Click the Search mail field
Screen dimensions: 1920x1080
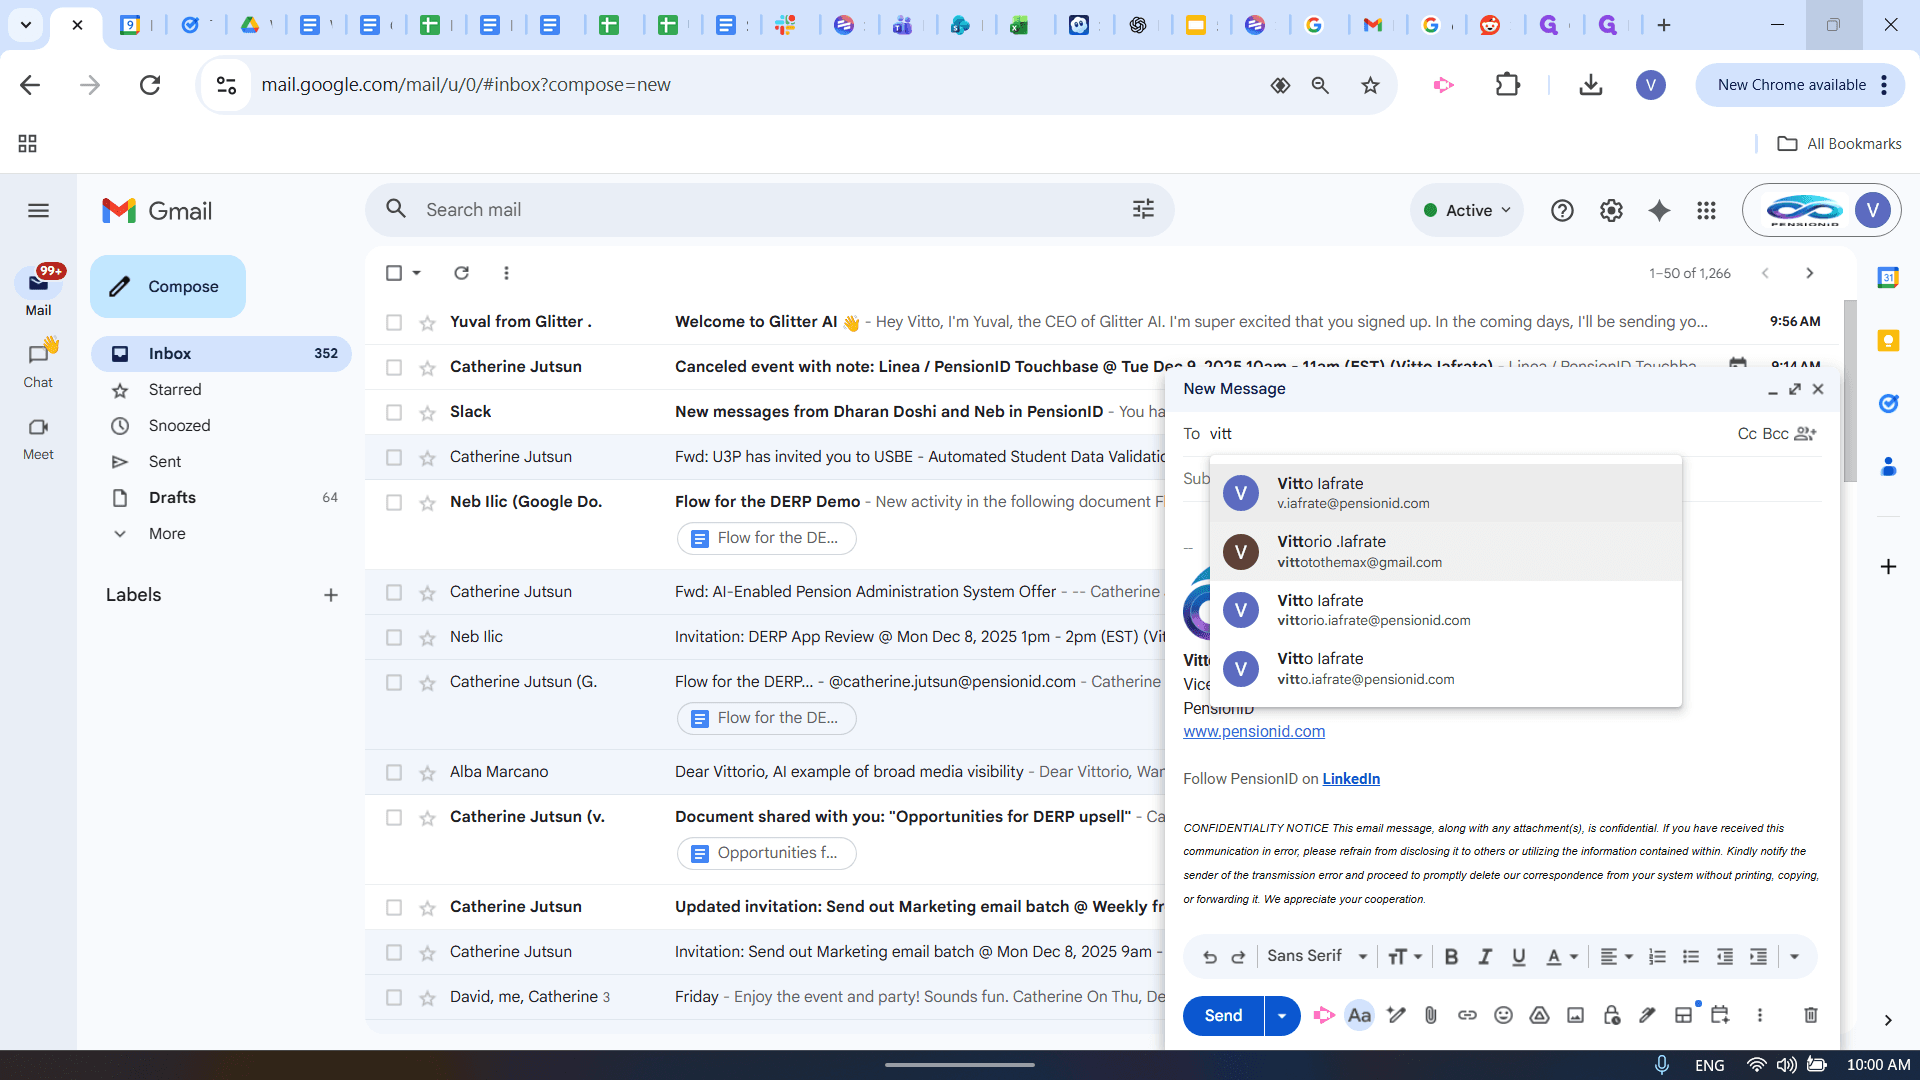(769, 210)
